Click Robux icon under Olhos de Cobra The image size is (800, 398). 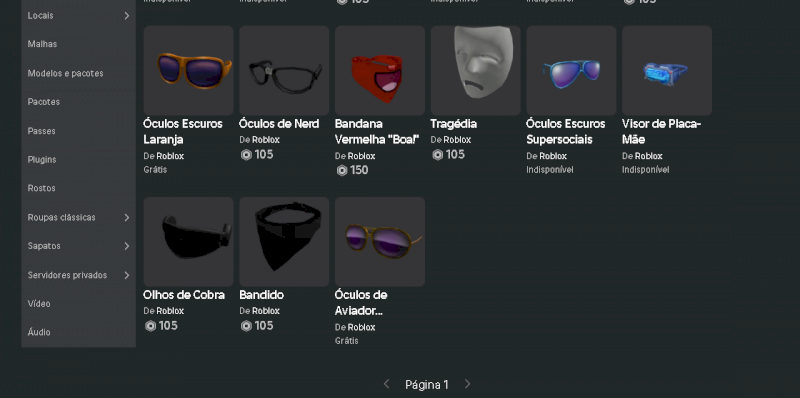(x=151, y=326)
